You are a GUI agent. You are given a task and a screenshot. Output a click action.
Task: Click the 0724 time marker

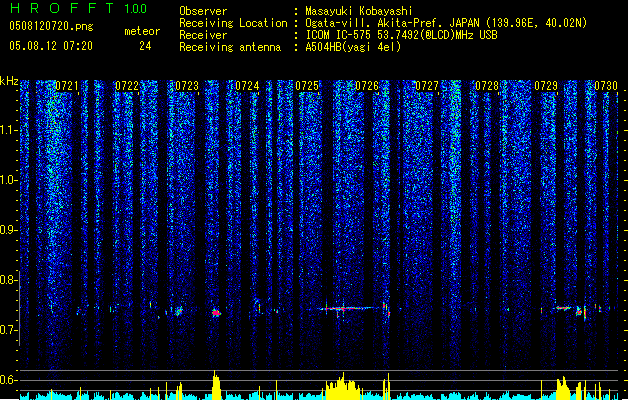pos(247,86)
